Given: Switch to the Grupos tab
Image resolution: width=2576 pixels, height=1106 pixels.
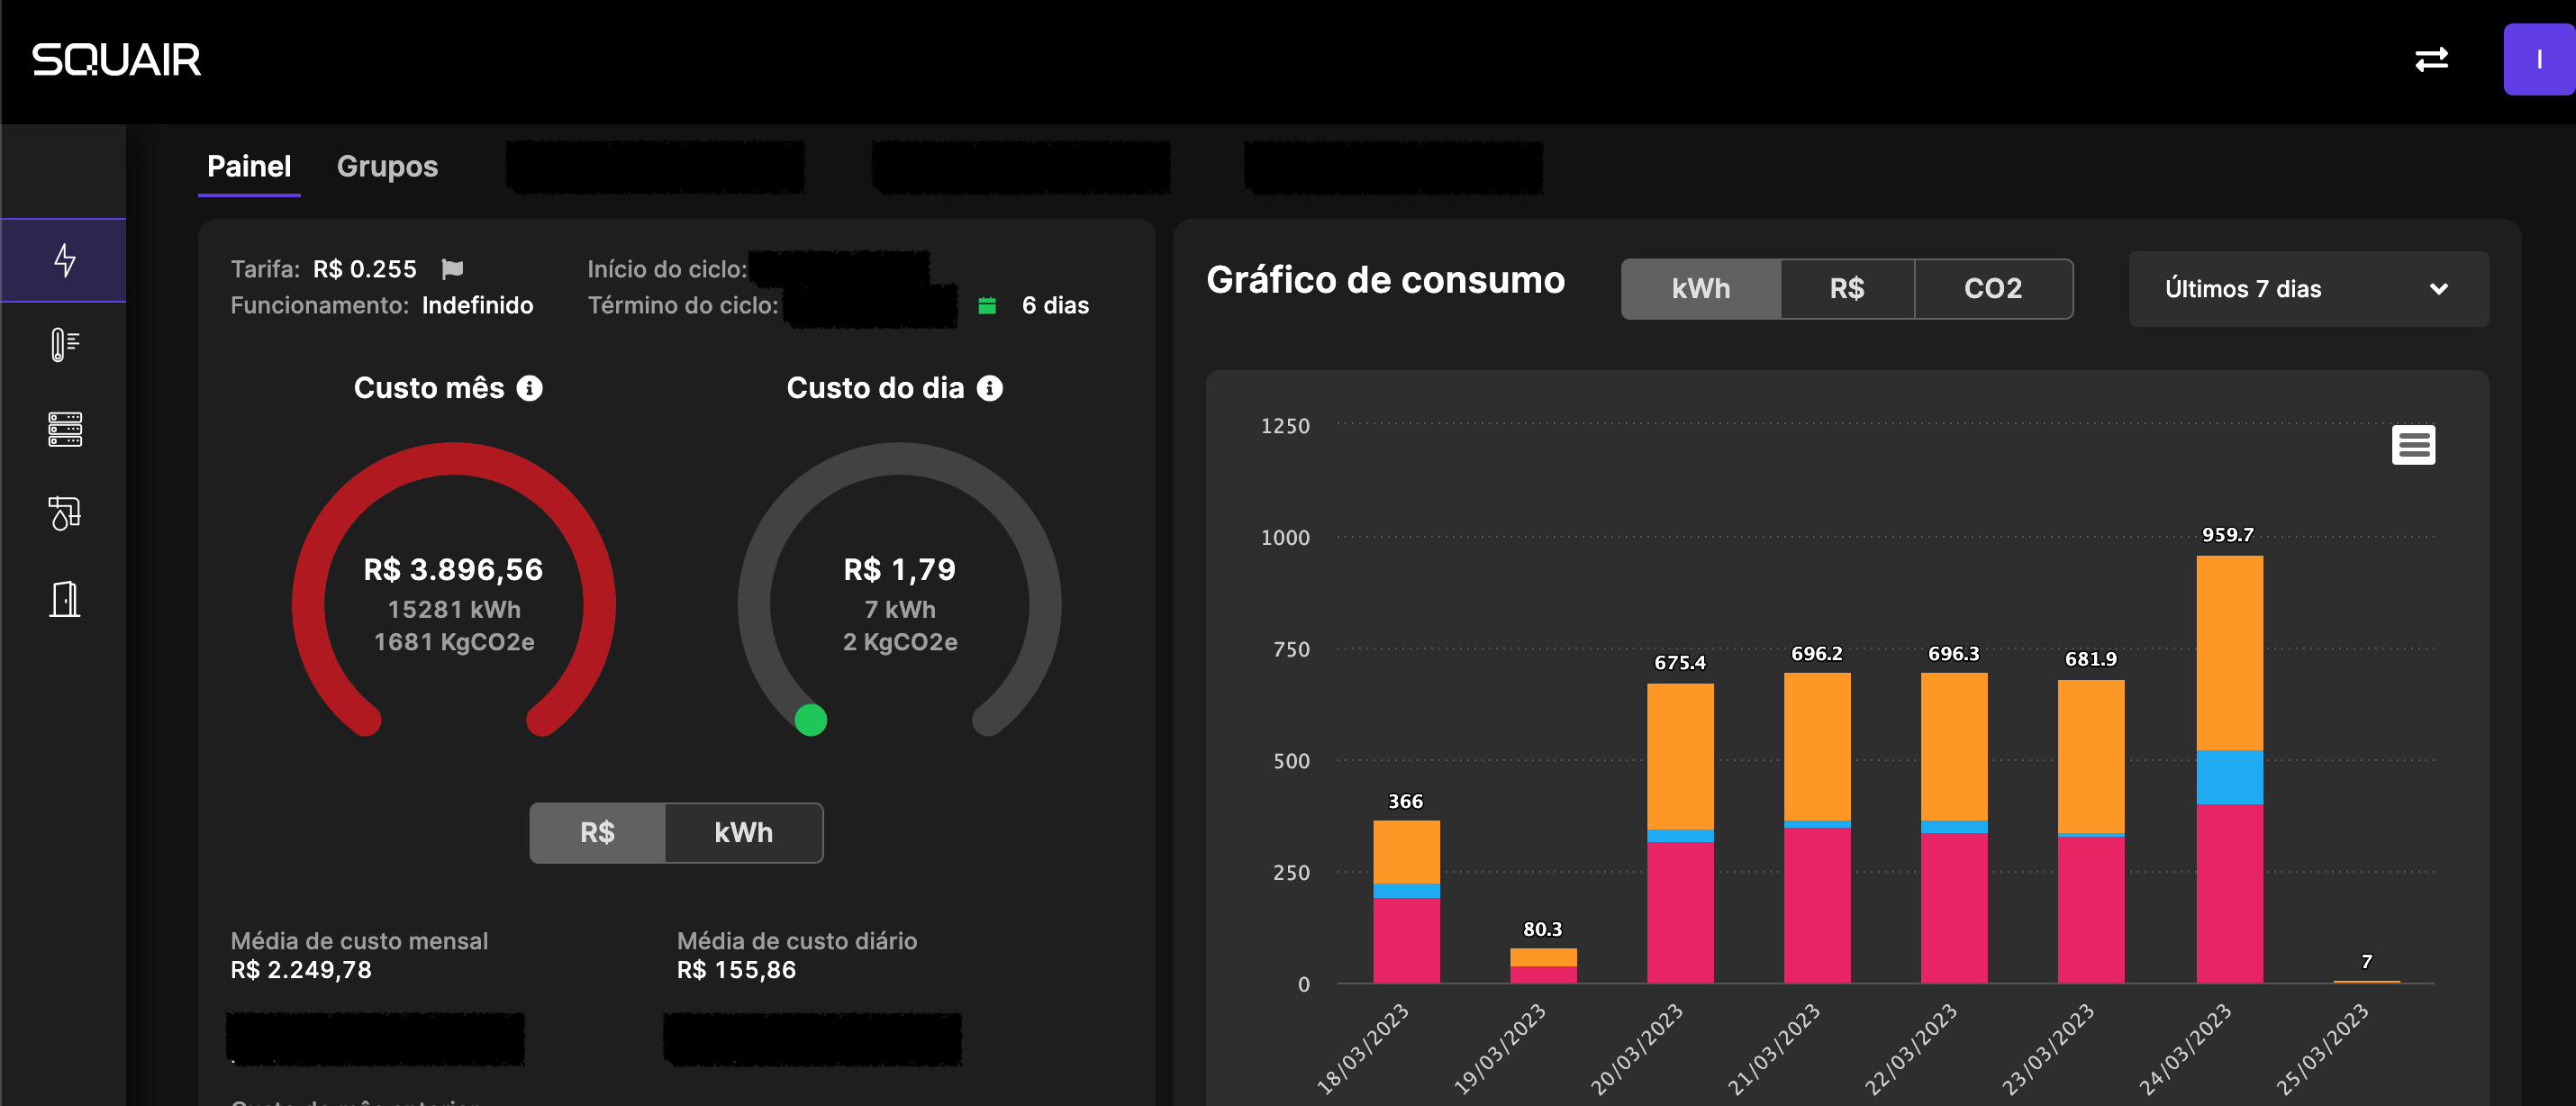Looking at the screenshot, I should (387, 166).
